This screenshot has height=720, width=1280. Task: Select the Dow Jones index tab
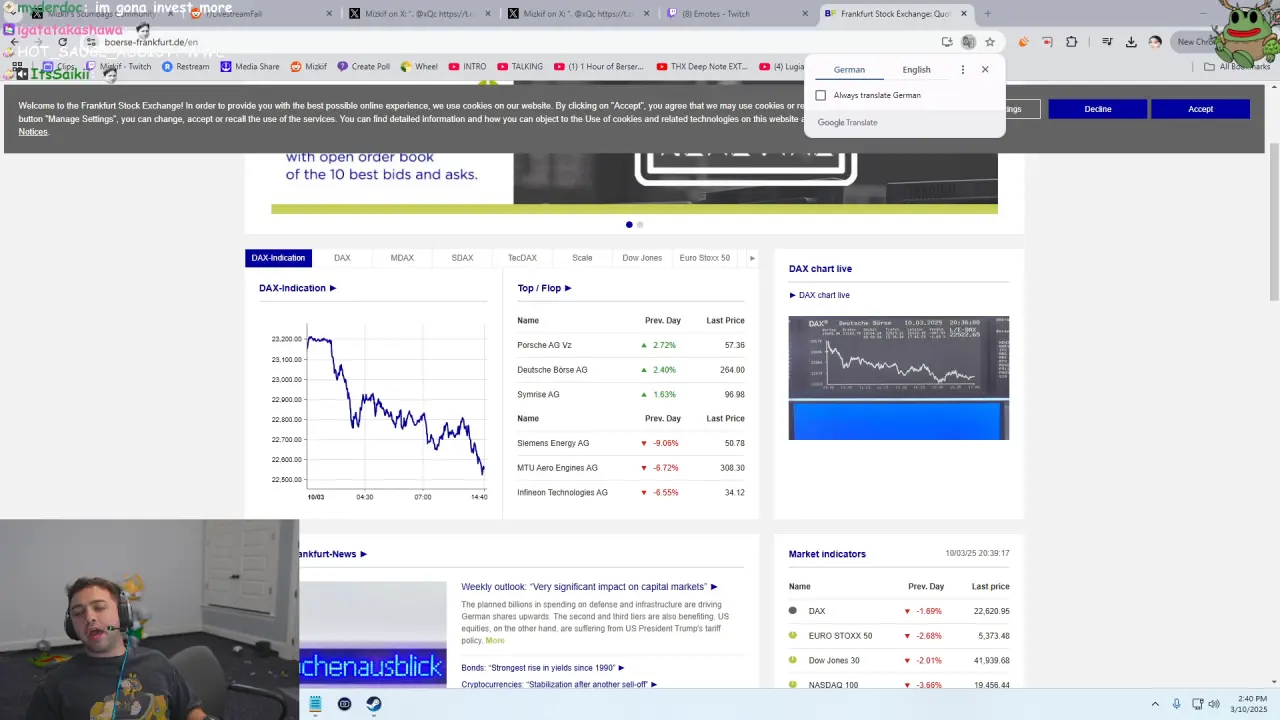(x=642, y=258)
